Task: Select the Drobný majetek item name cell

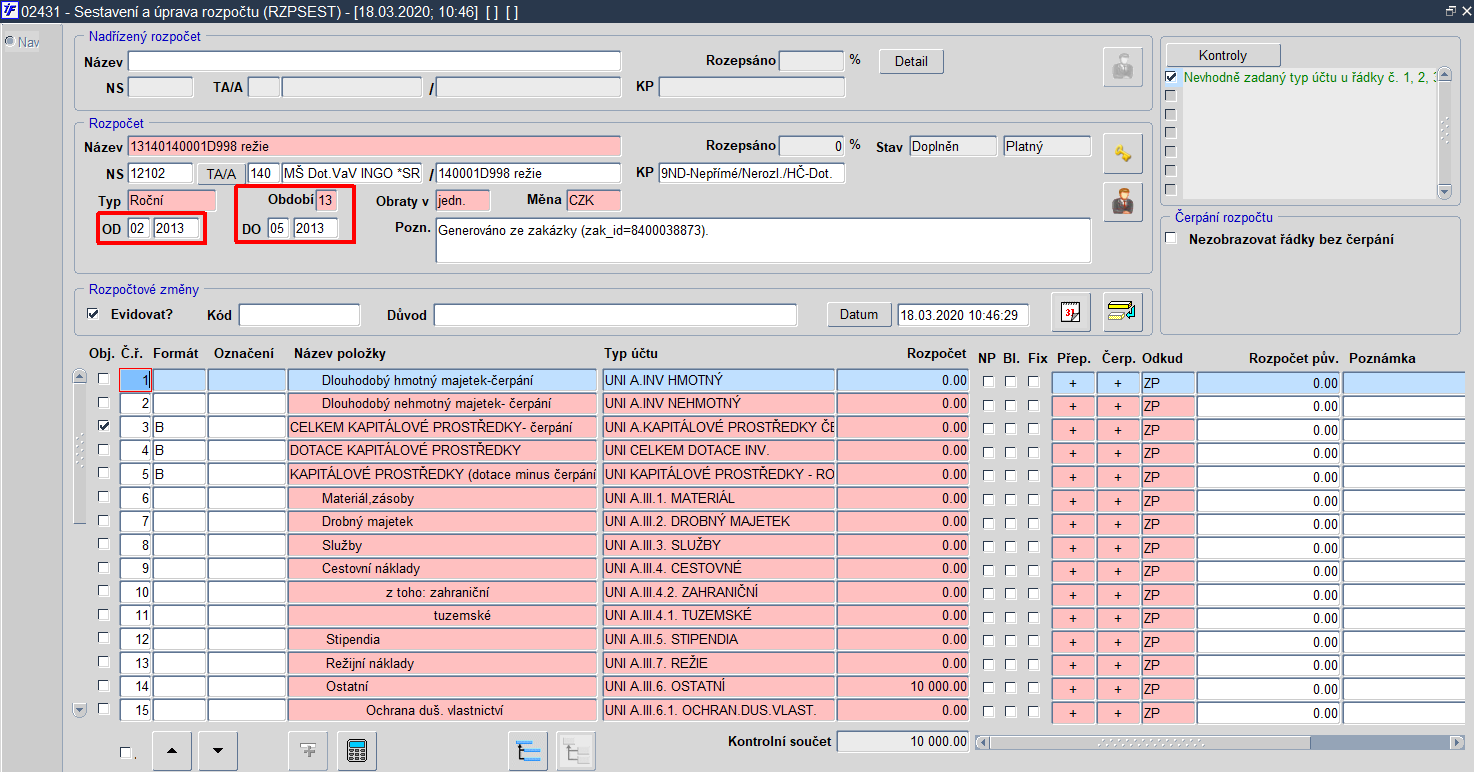Action: pos(442,521)
